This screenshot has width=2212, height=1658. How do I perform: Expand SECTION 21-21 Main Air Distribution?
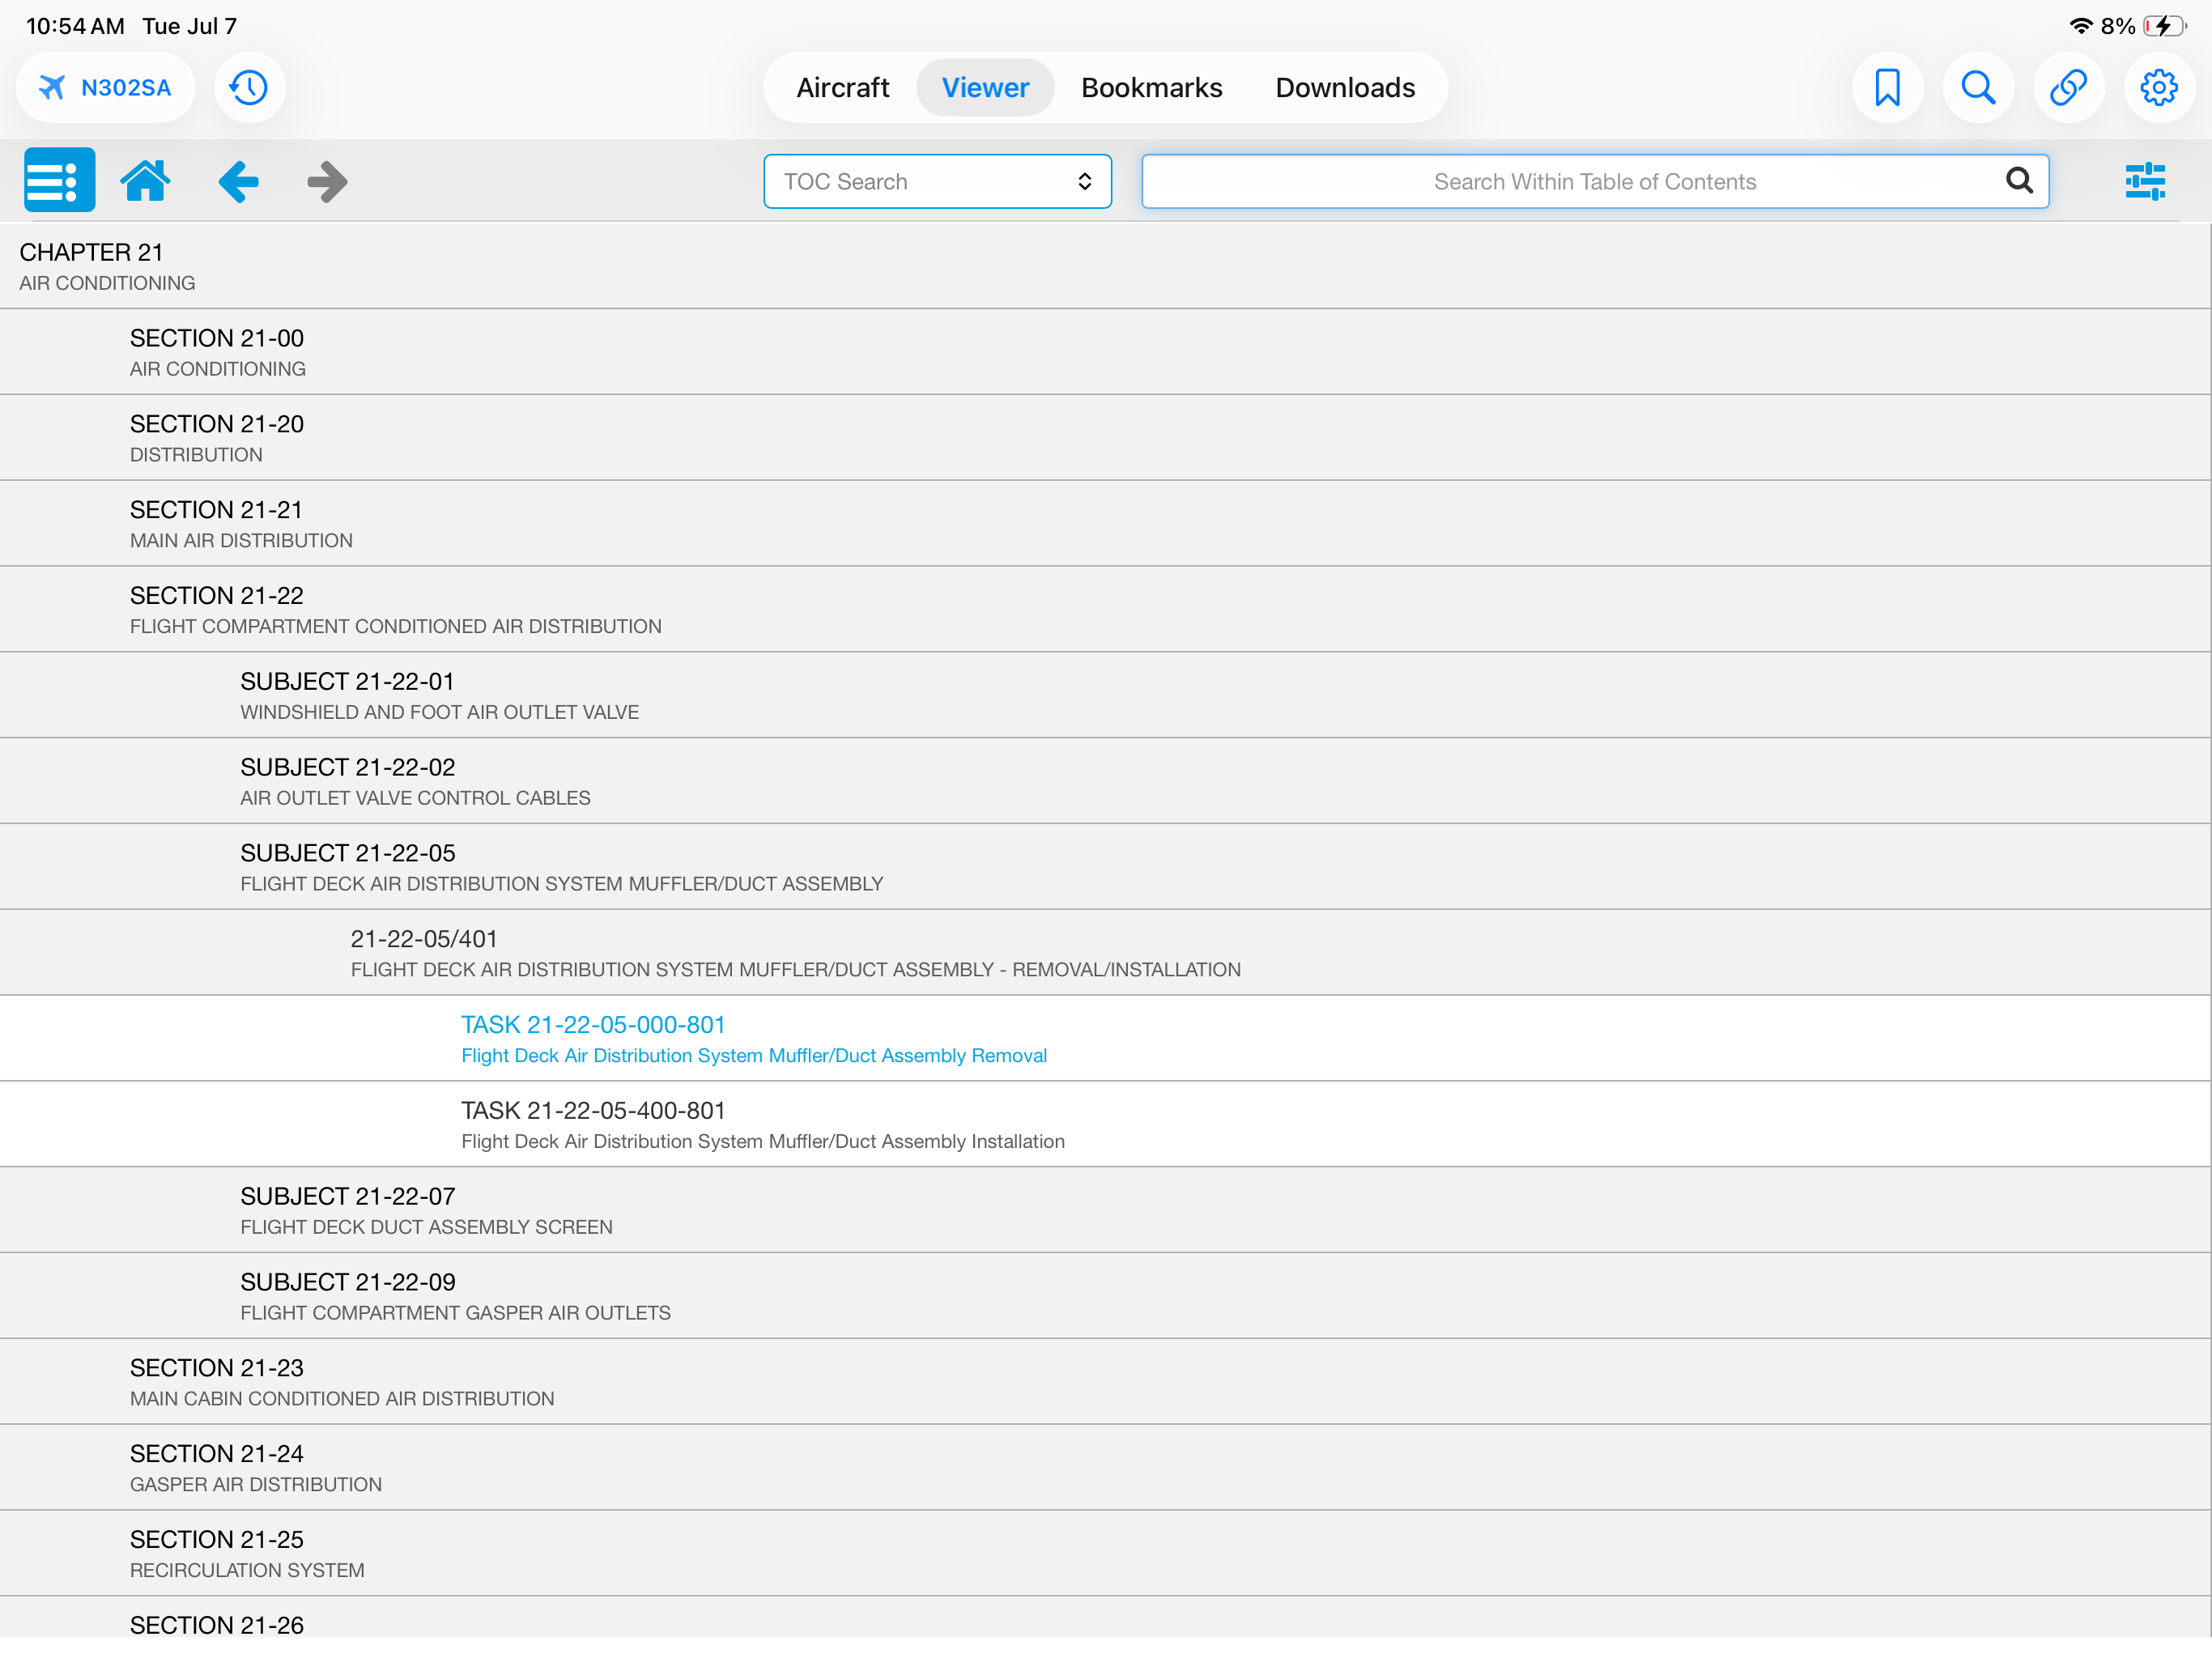(1105, 524)
